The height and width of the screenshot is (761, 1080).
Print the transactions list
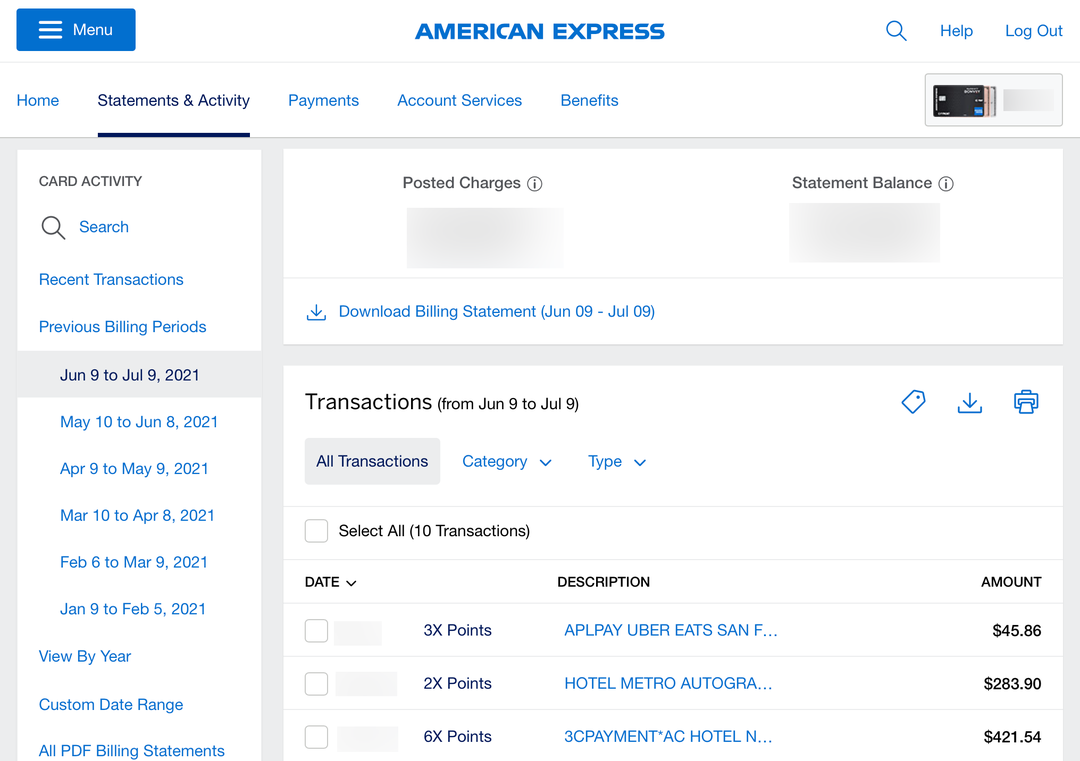pos(1026,401)
